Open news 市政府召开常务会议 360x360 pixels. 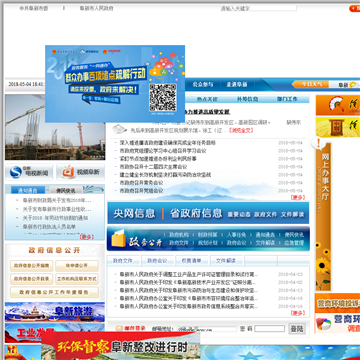[x=141, y=183]
